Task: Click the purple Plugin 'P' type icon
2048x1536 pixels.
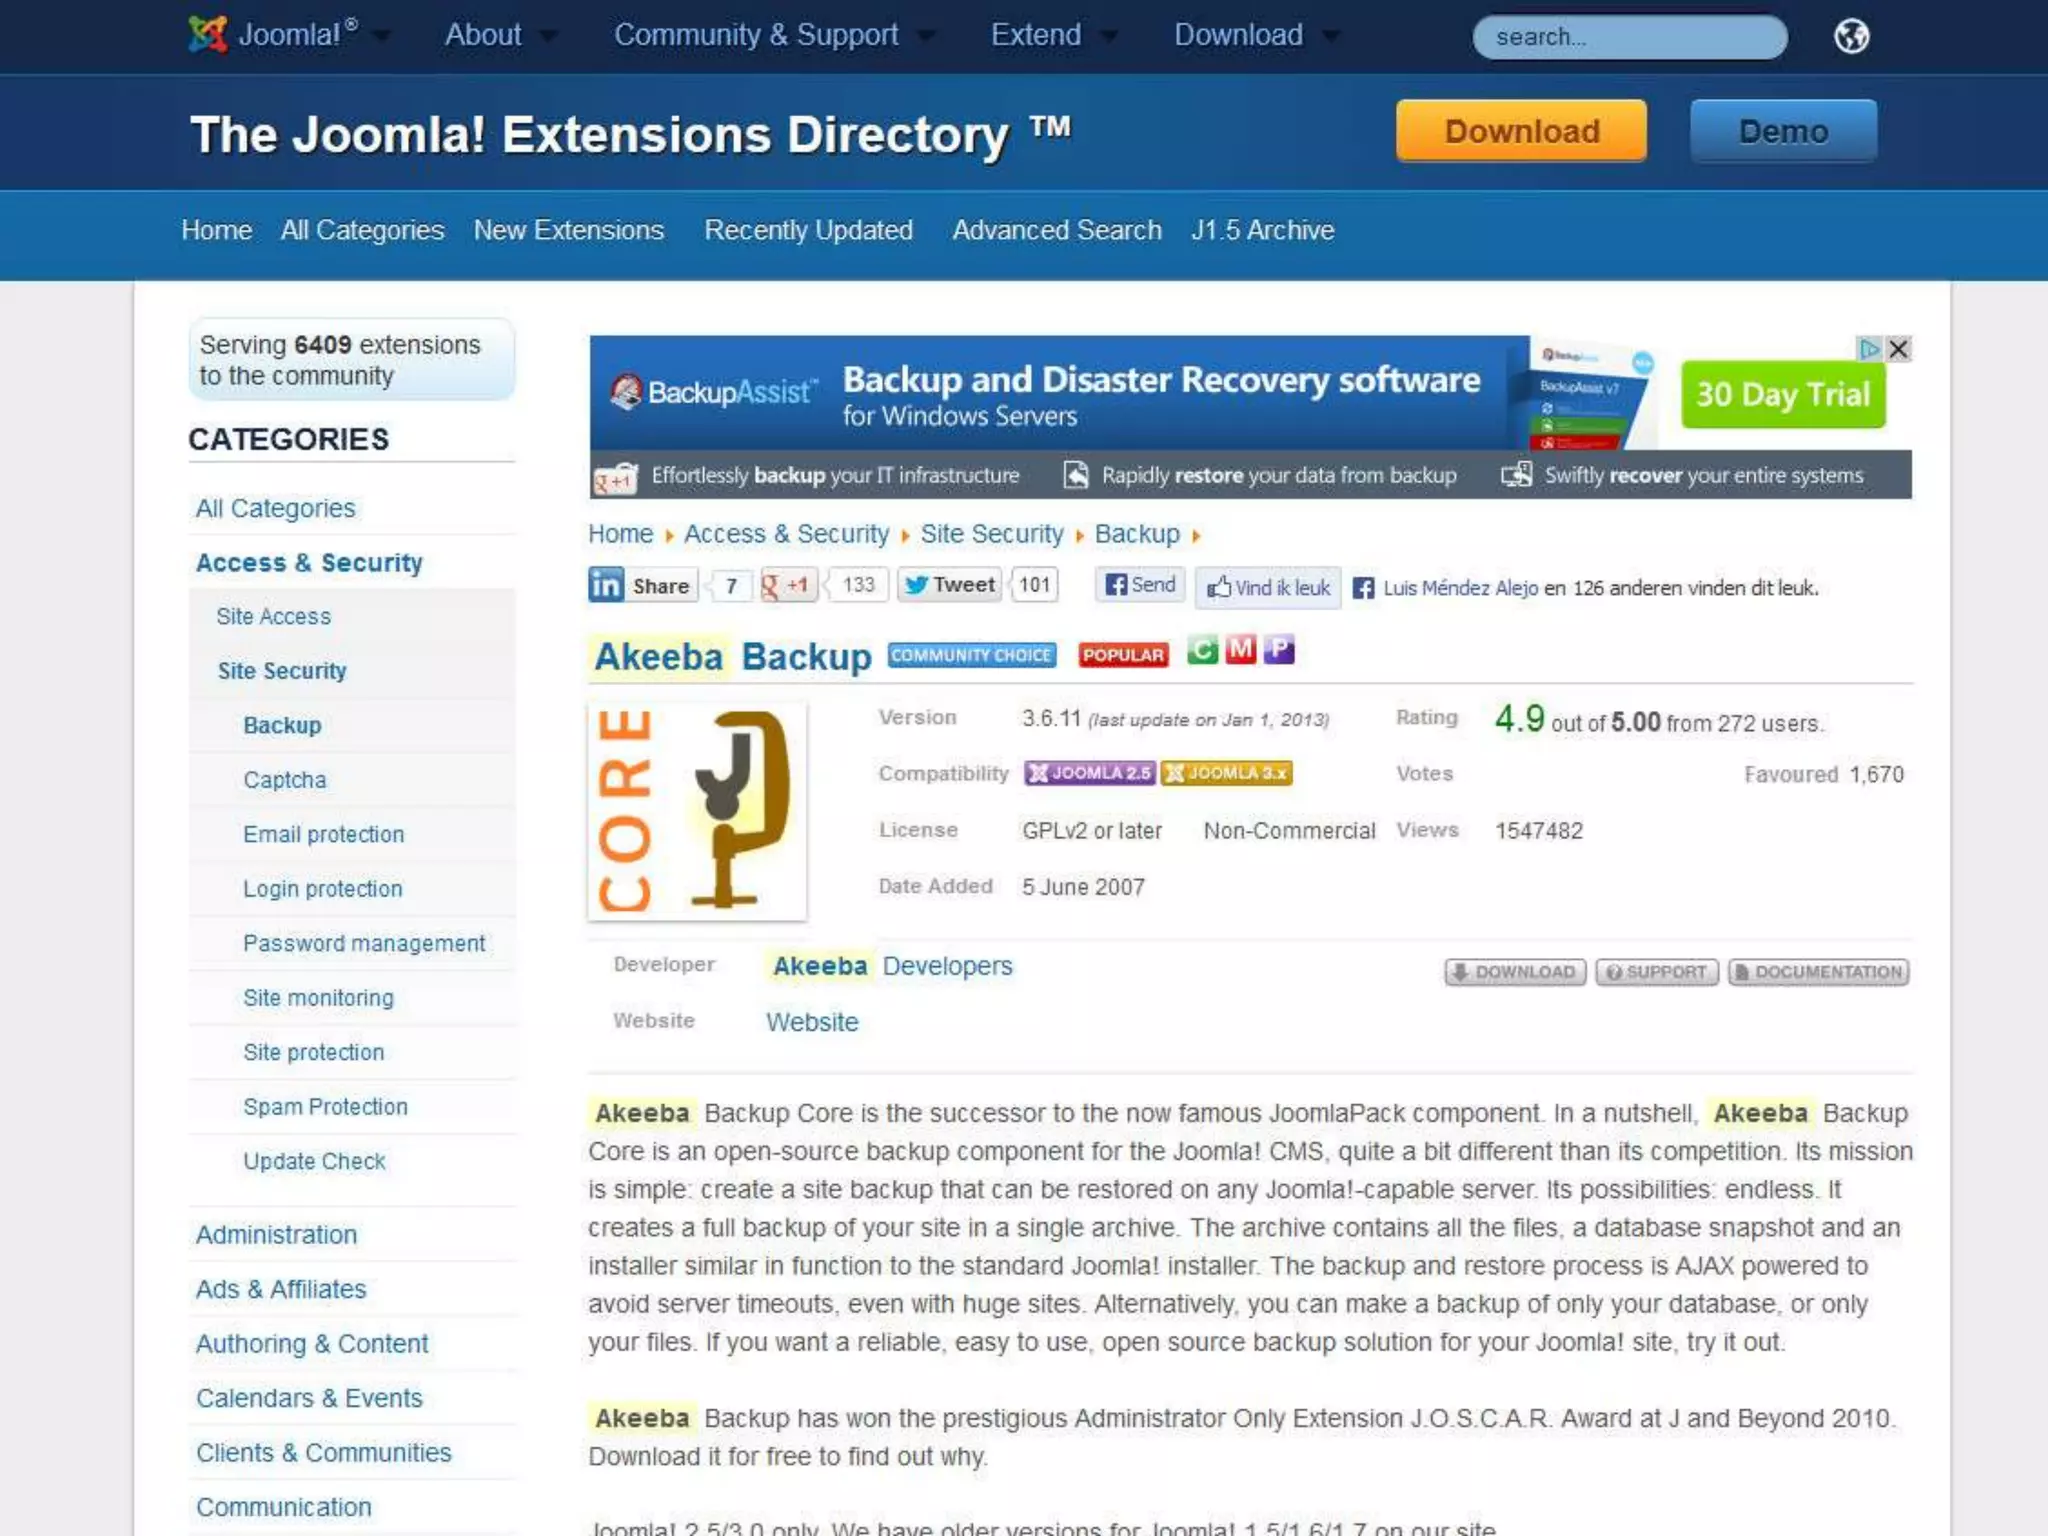Action: point(1279,650)
